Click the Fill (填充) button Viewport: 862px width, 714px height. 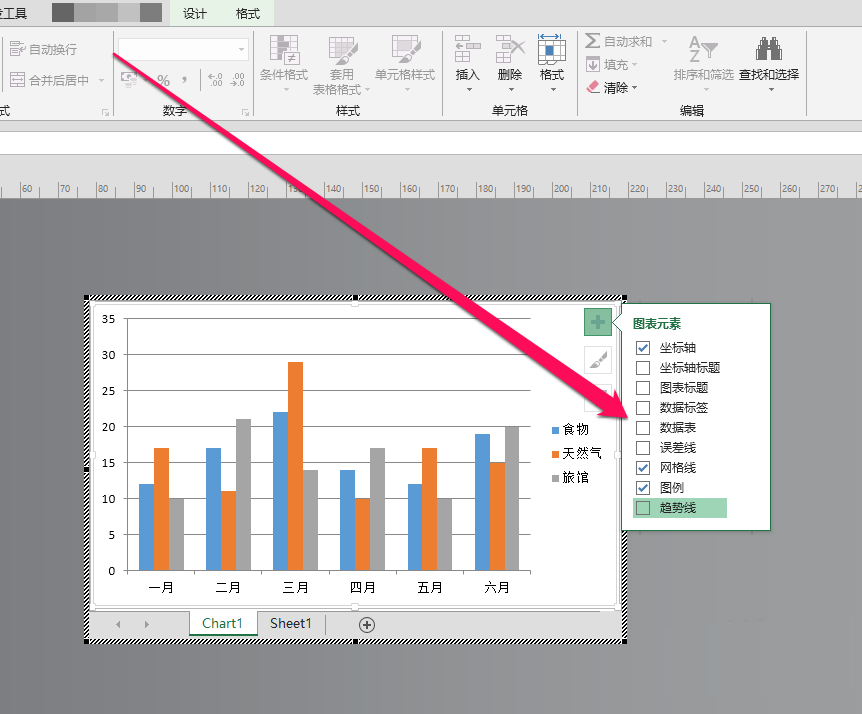click(611, 64)
